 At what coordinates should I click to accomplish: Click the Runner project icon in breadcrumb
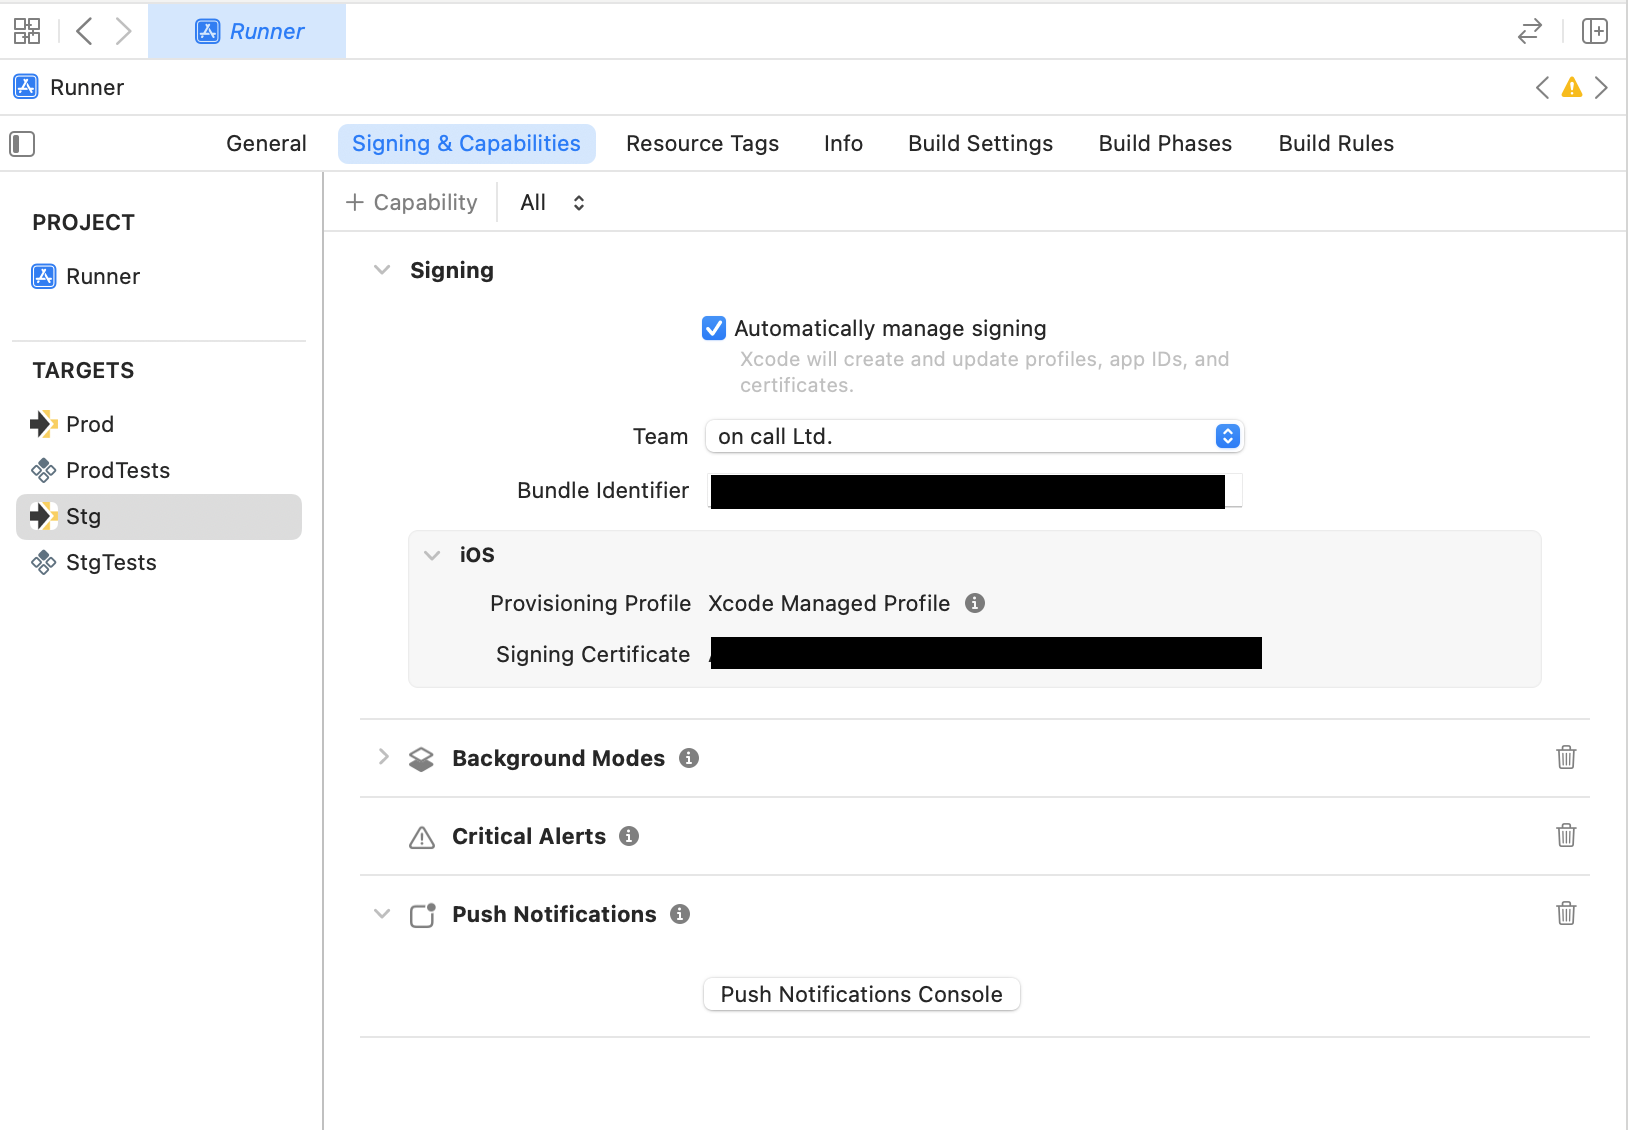(x=26, y=87)
